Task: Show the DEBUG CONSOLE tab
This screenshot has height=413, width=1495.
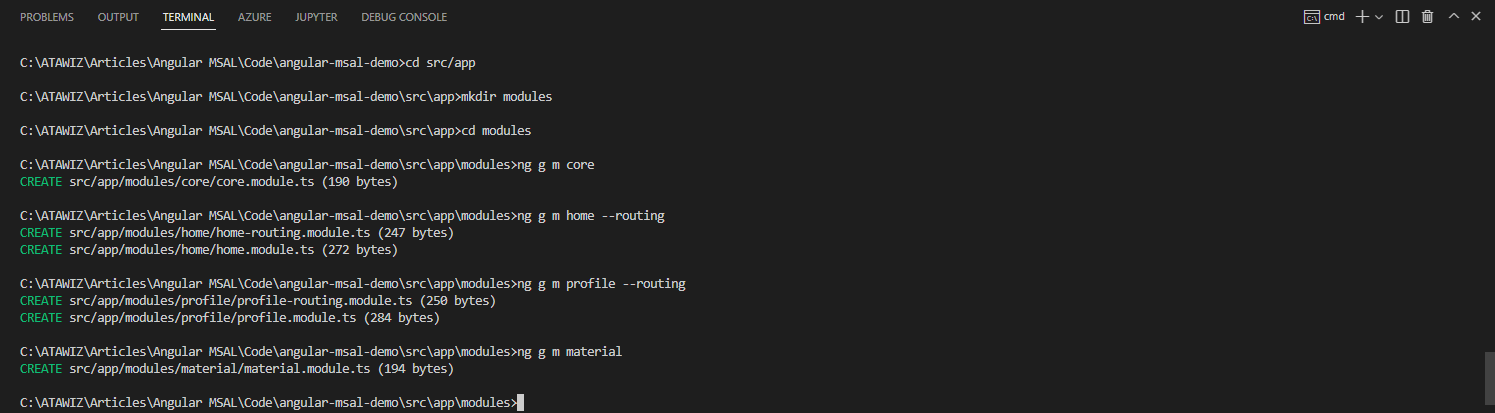Action: tap(404, 17)
